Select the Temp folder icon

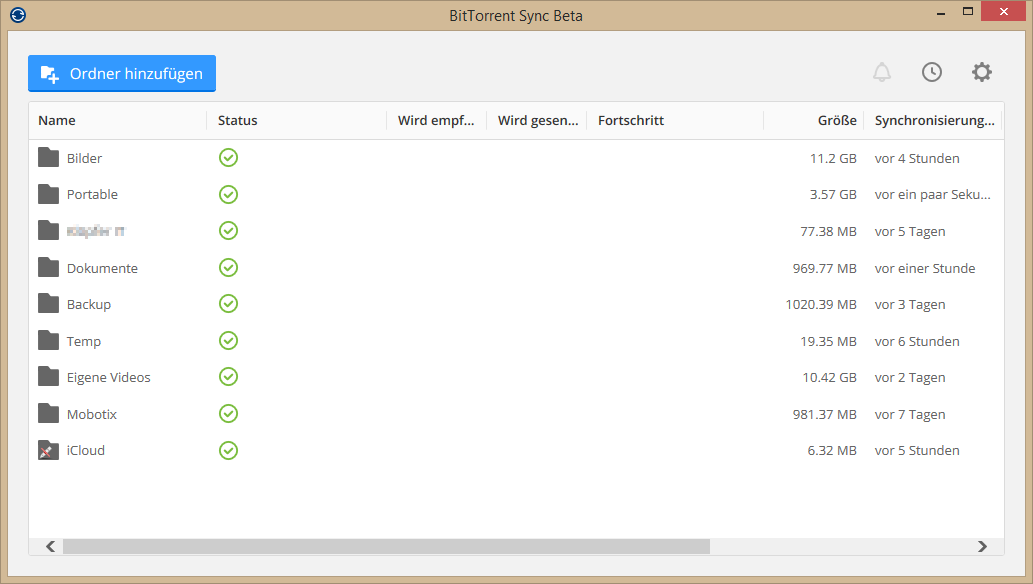[48, 340]
